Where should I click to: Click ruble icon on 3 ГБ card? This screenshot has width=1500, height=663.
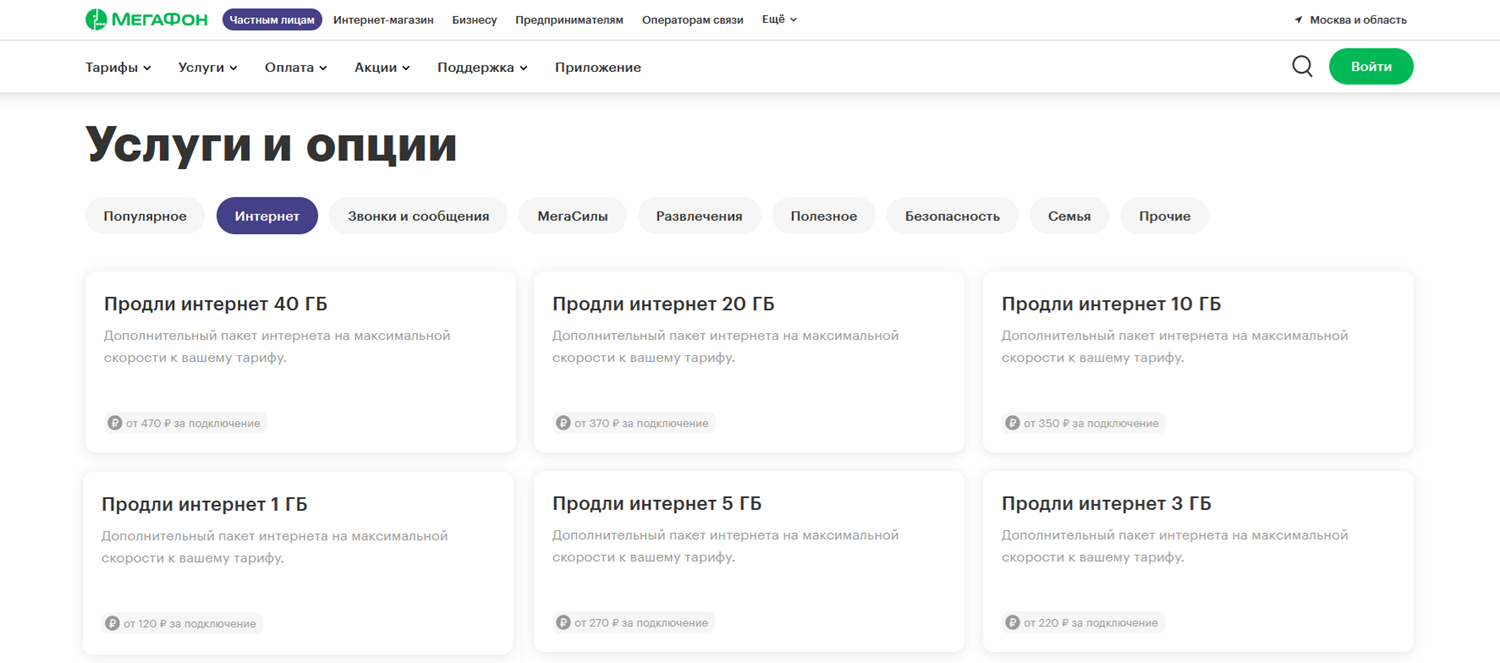coord(1013,622)
